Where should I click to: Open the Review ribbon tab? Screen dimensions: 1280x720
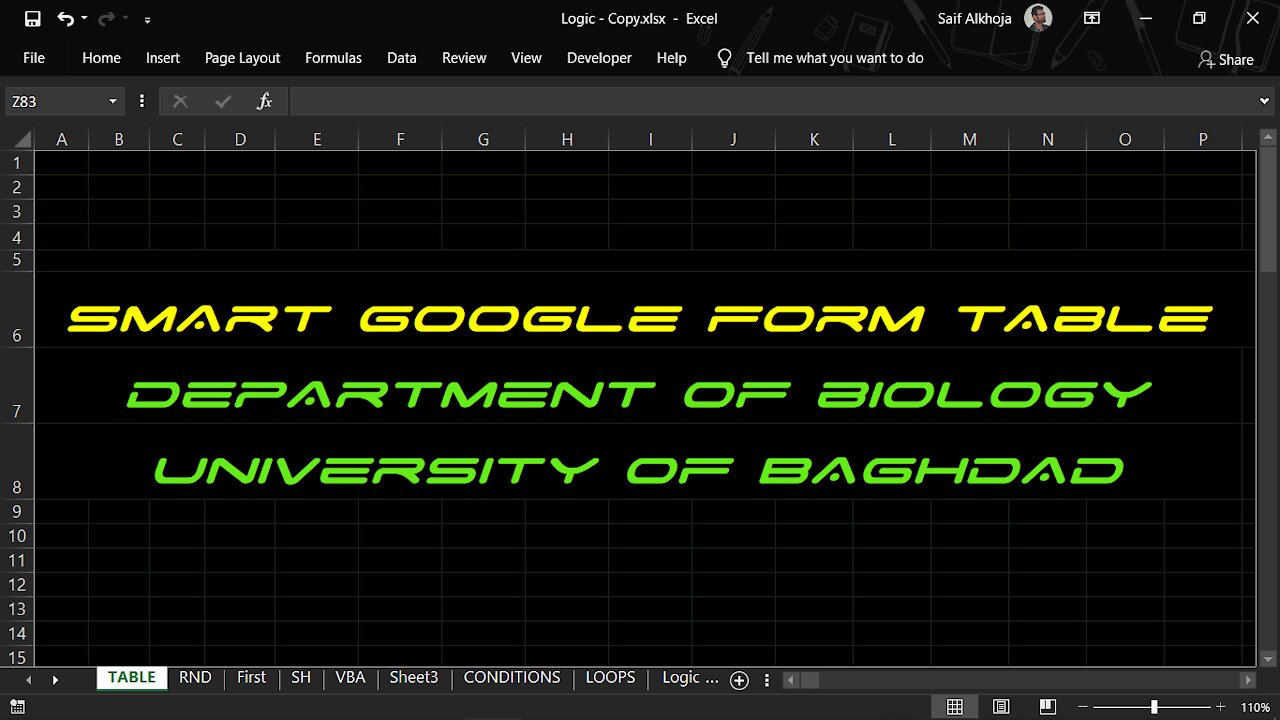pyautogui.click(x=464, y=58)
